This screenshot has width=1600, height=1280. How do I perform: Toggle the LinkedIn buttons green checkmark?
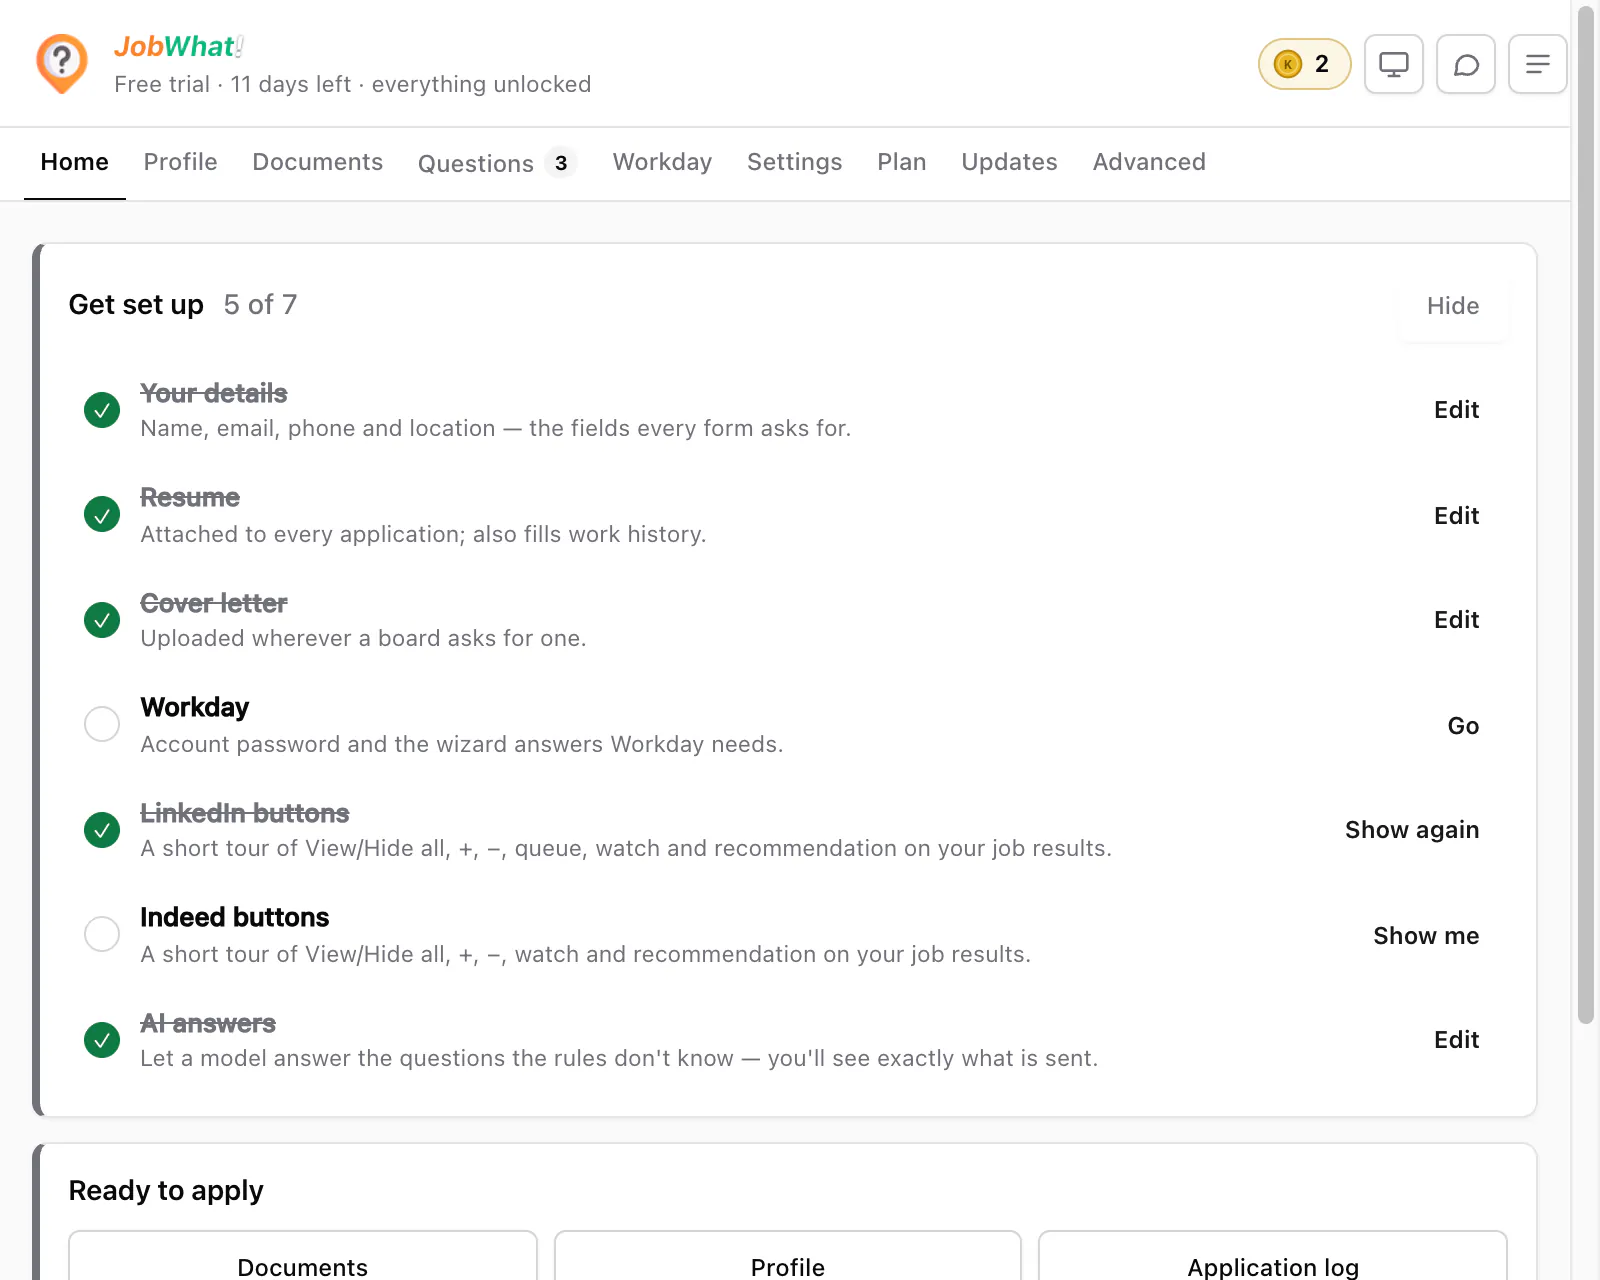[102, 830]
